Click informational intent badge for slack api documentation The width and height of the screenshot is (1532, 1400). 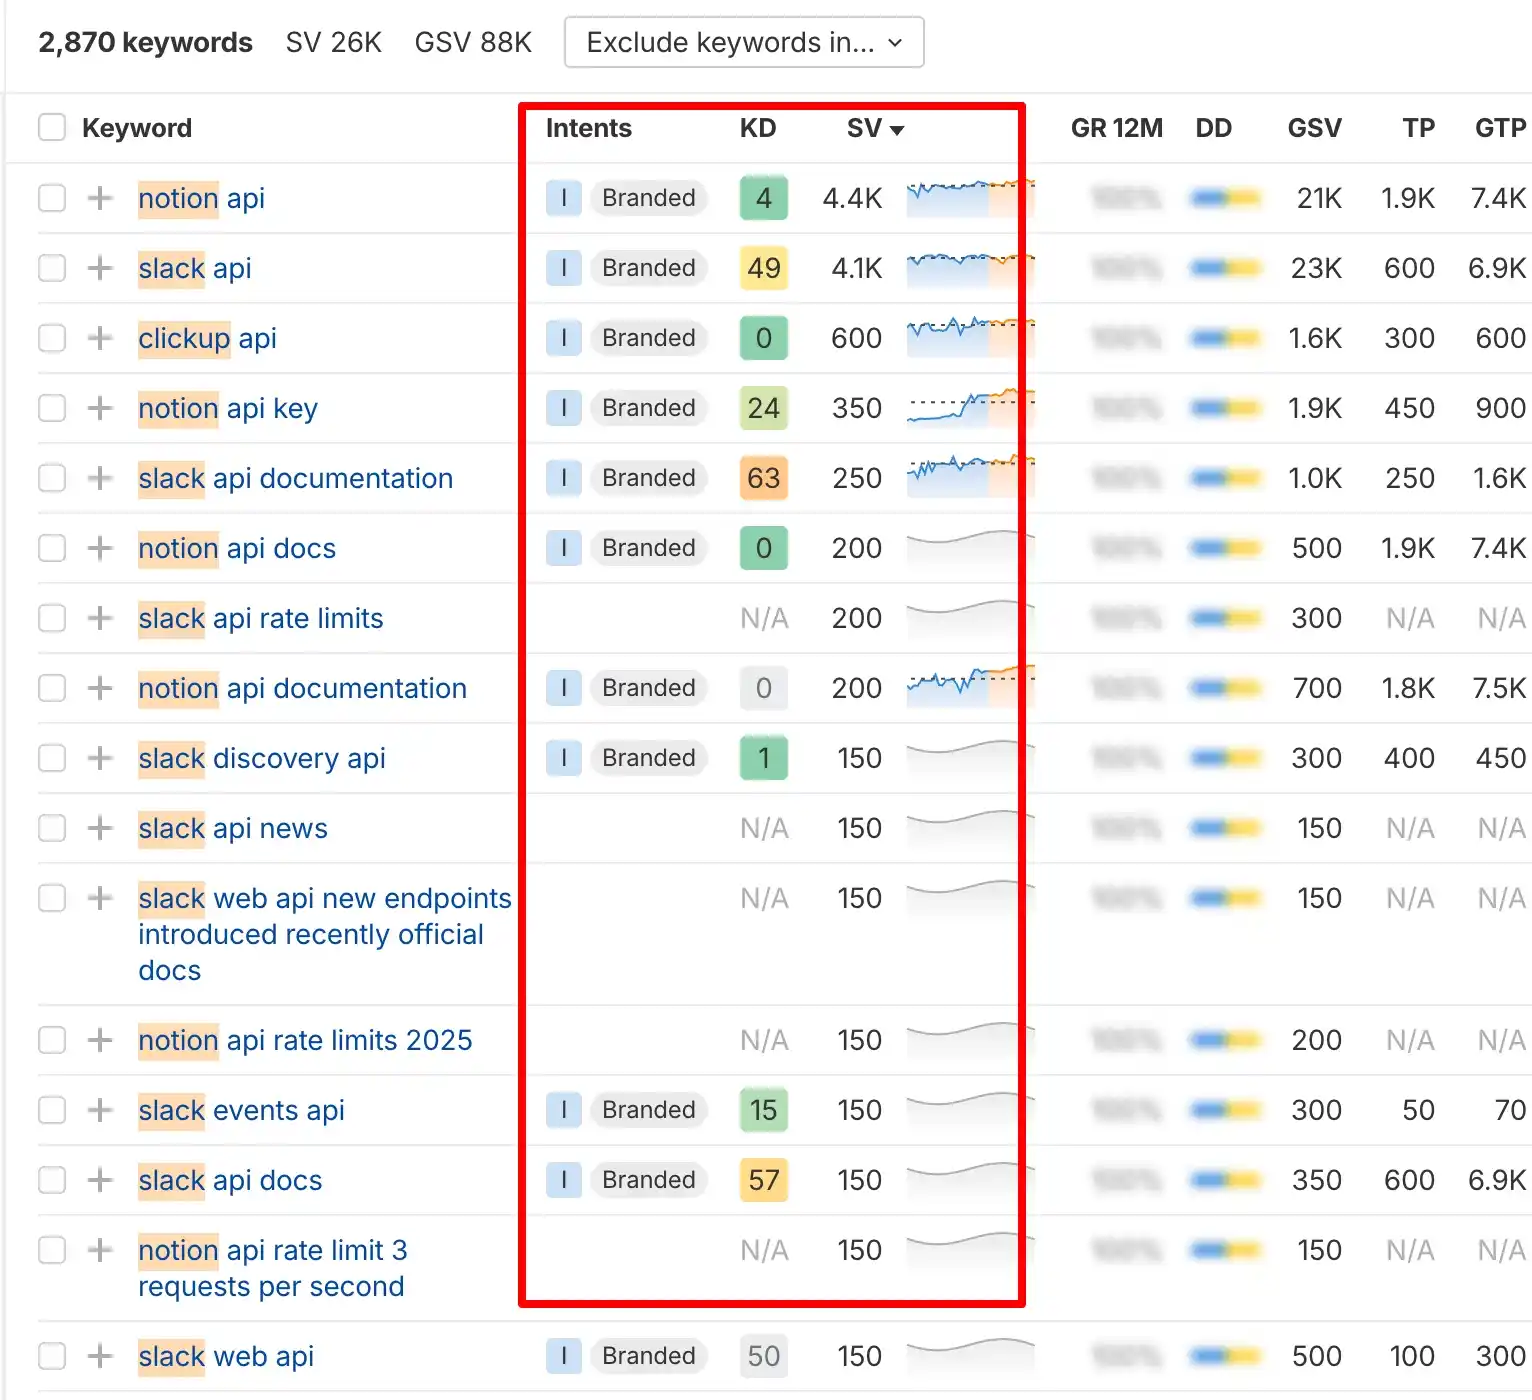pyautogui.click(x=563, y=478)
